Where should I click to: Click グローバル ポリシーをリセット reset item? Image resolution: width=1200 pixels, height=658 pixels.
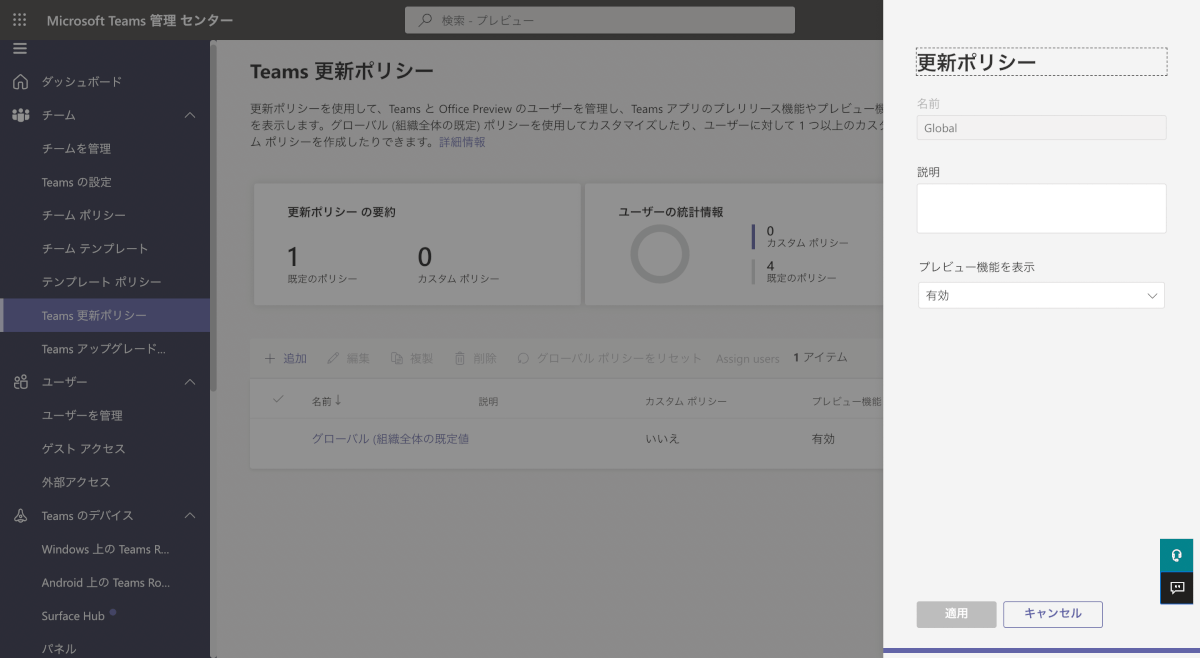coord(609,358)
